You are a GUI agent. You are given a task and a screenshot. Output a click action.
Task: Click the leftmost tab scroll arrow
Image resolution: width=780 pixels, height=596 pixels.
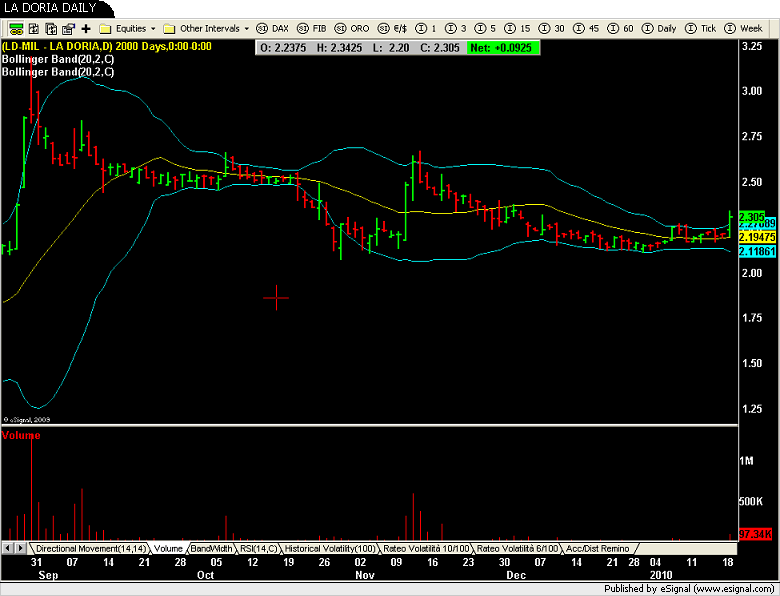(x=6, y=549)
